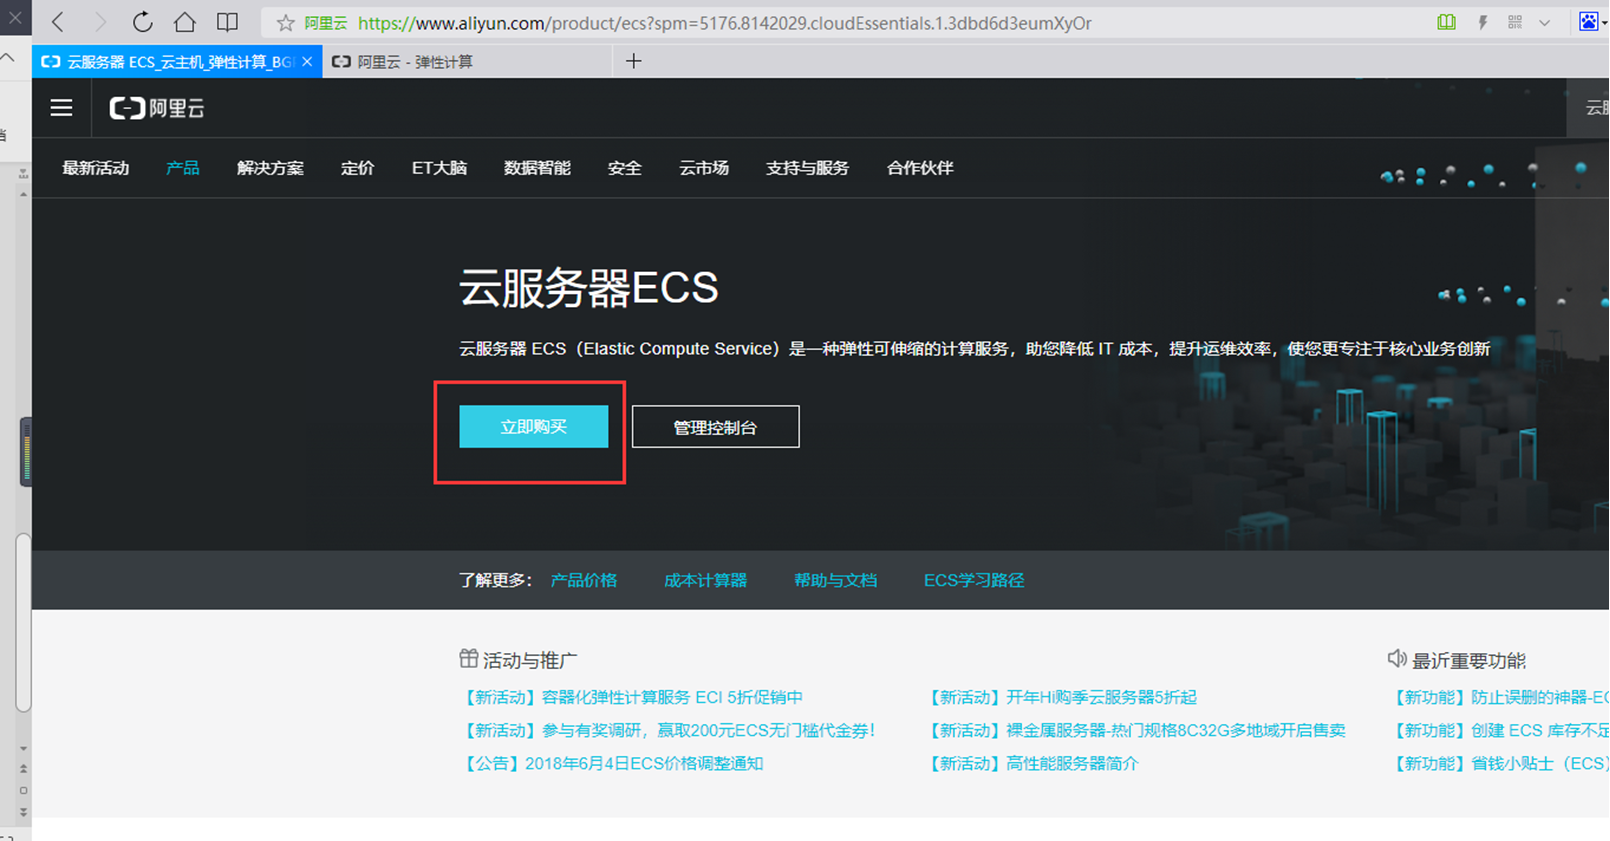Close the 云服务器 ECS tab

(x=307, y=62)
